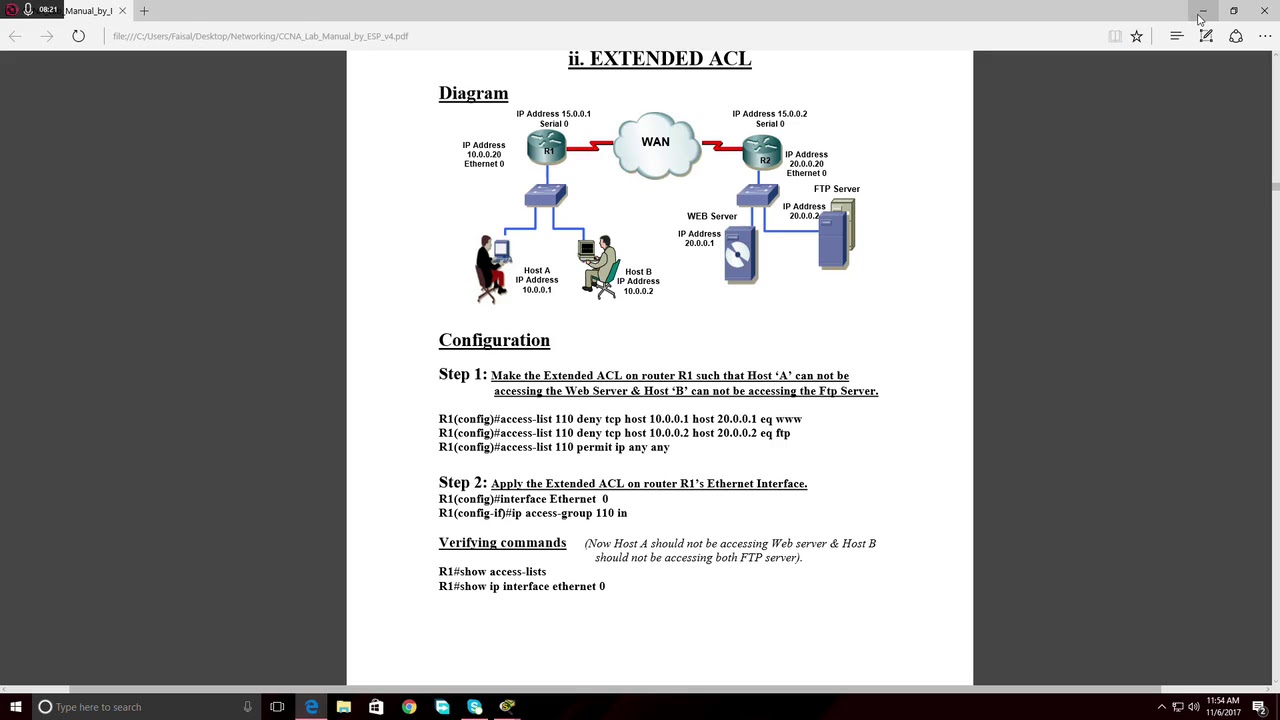This screenshot has width=1280, height=720.
Task: Show hidden system tray icons chevron
Action: (x=1161, y=707)
